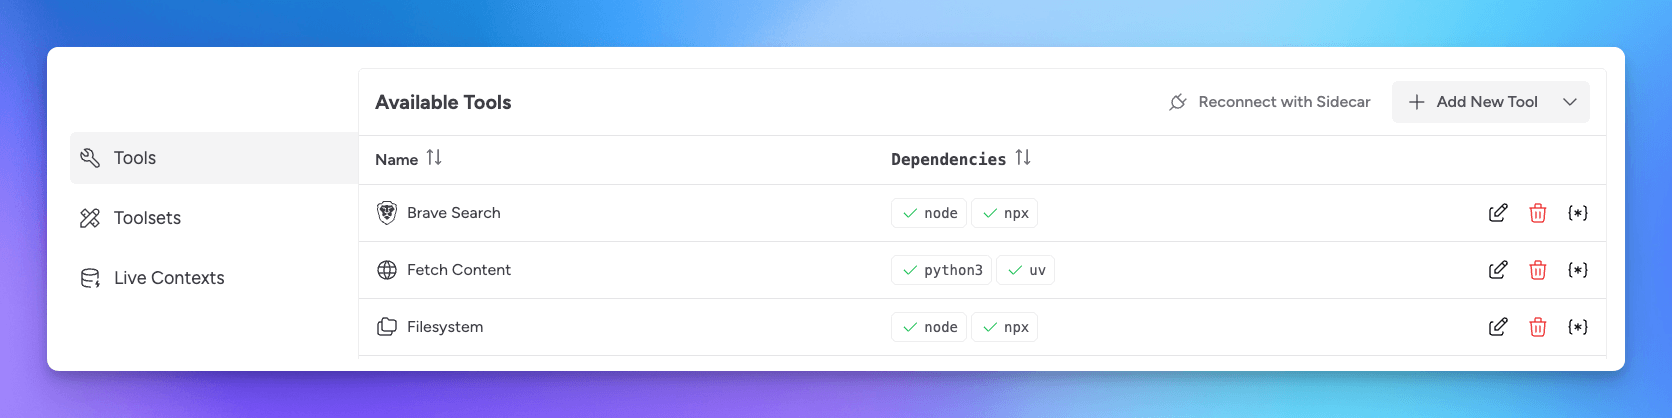The image size is (1672, 418).
Task: Delete the Filesystem tool
Action: (1538, 327)
